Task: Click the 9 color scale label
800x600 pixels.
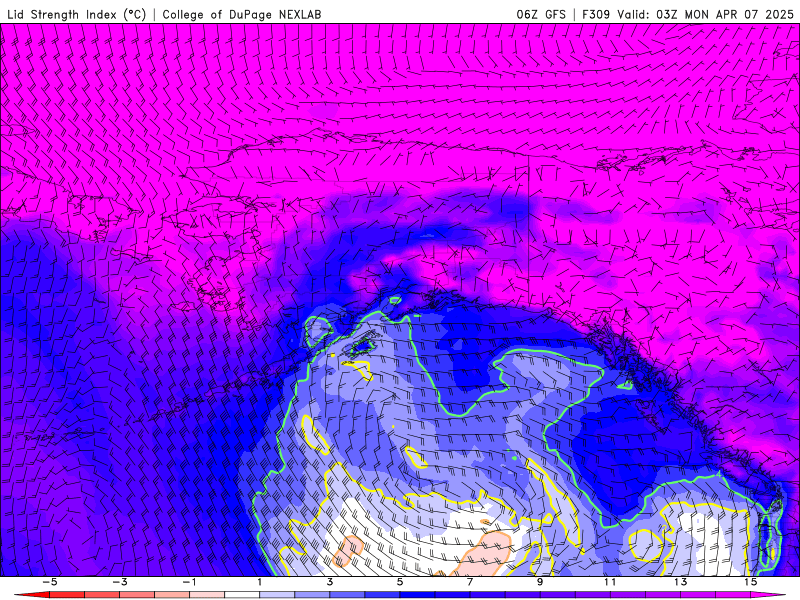Action: (540, 582)
